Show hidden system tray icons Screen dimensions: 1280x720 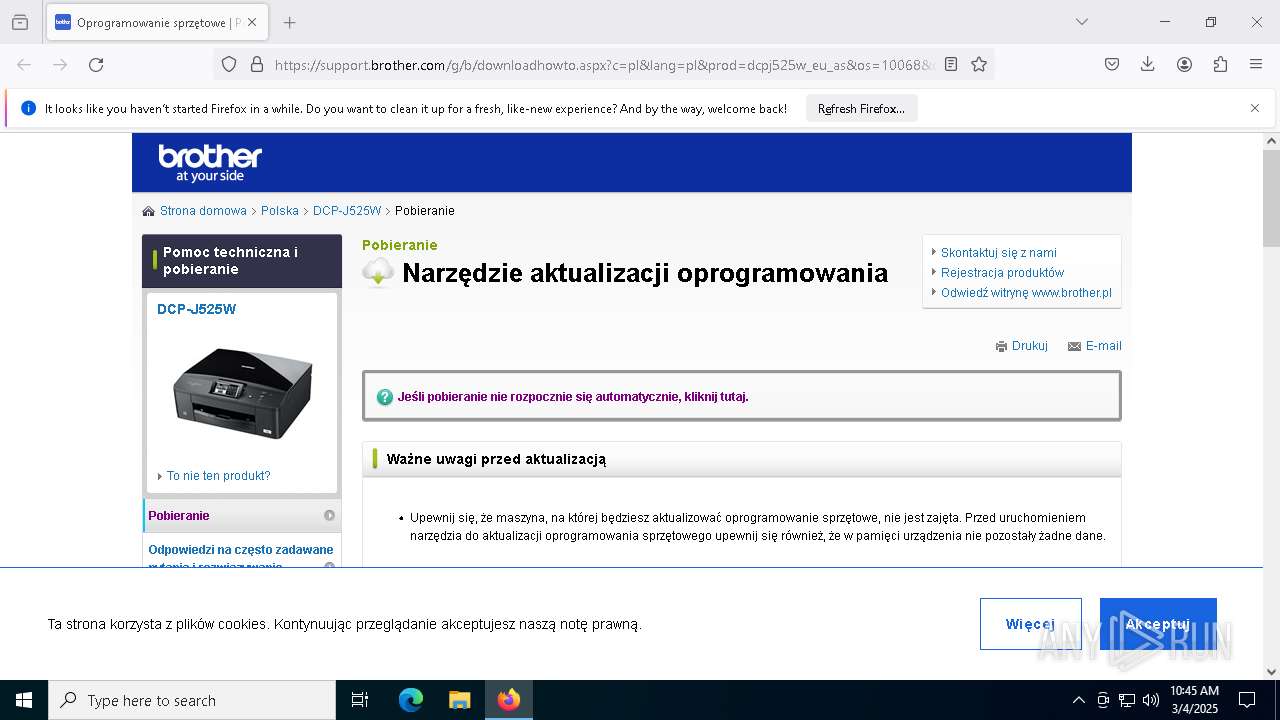[x=1078, y=700]
